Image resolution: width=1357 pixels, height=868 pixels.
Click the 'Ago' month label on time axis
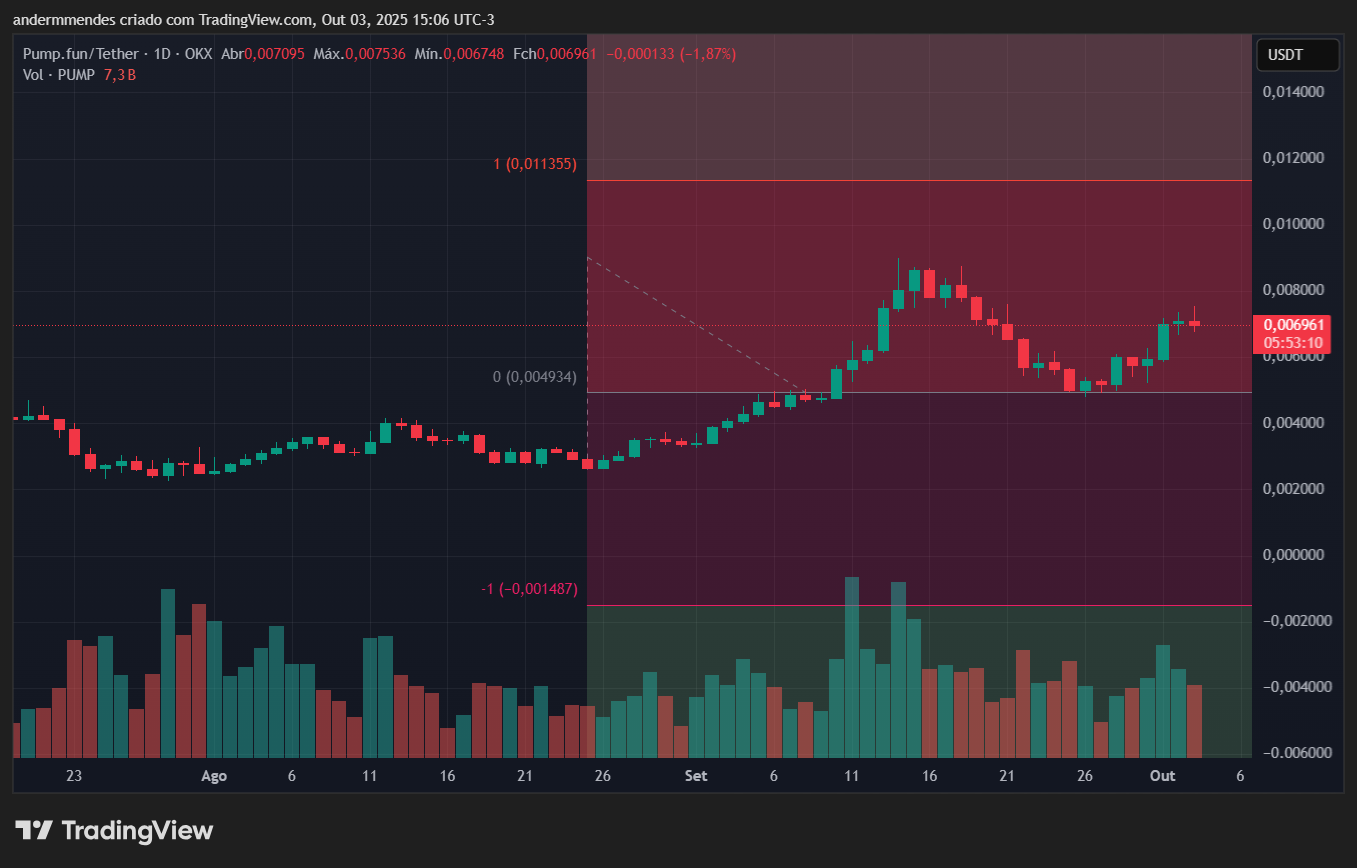tap(214, 776)
